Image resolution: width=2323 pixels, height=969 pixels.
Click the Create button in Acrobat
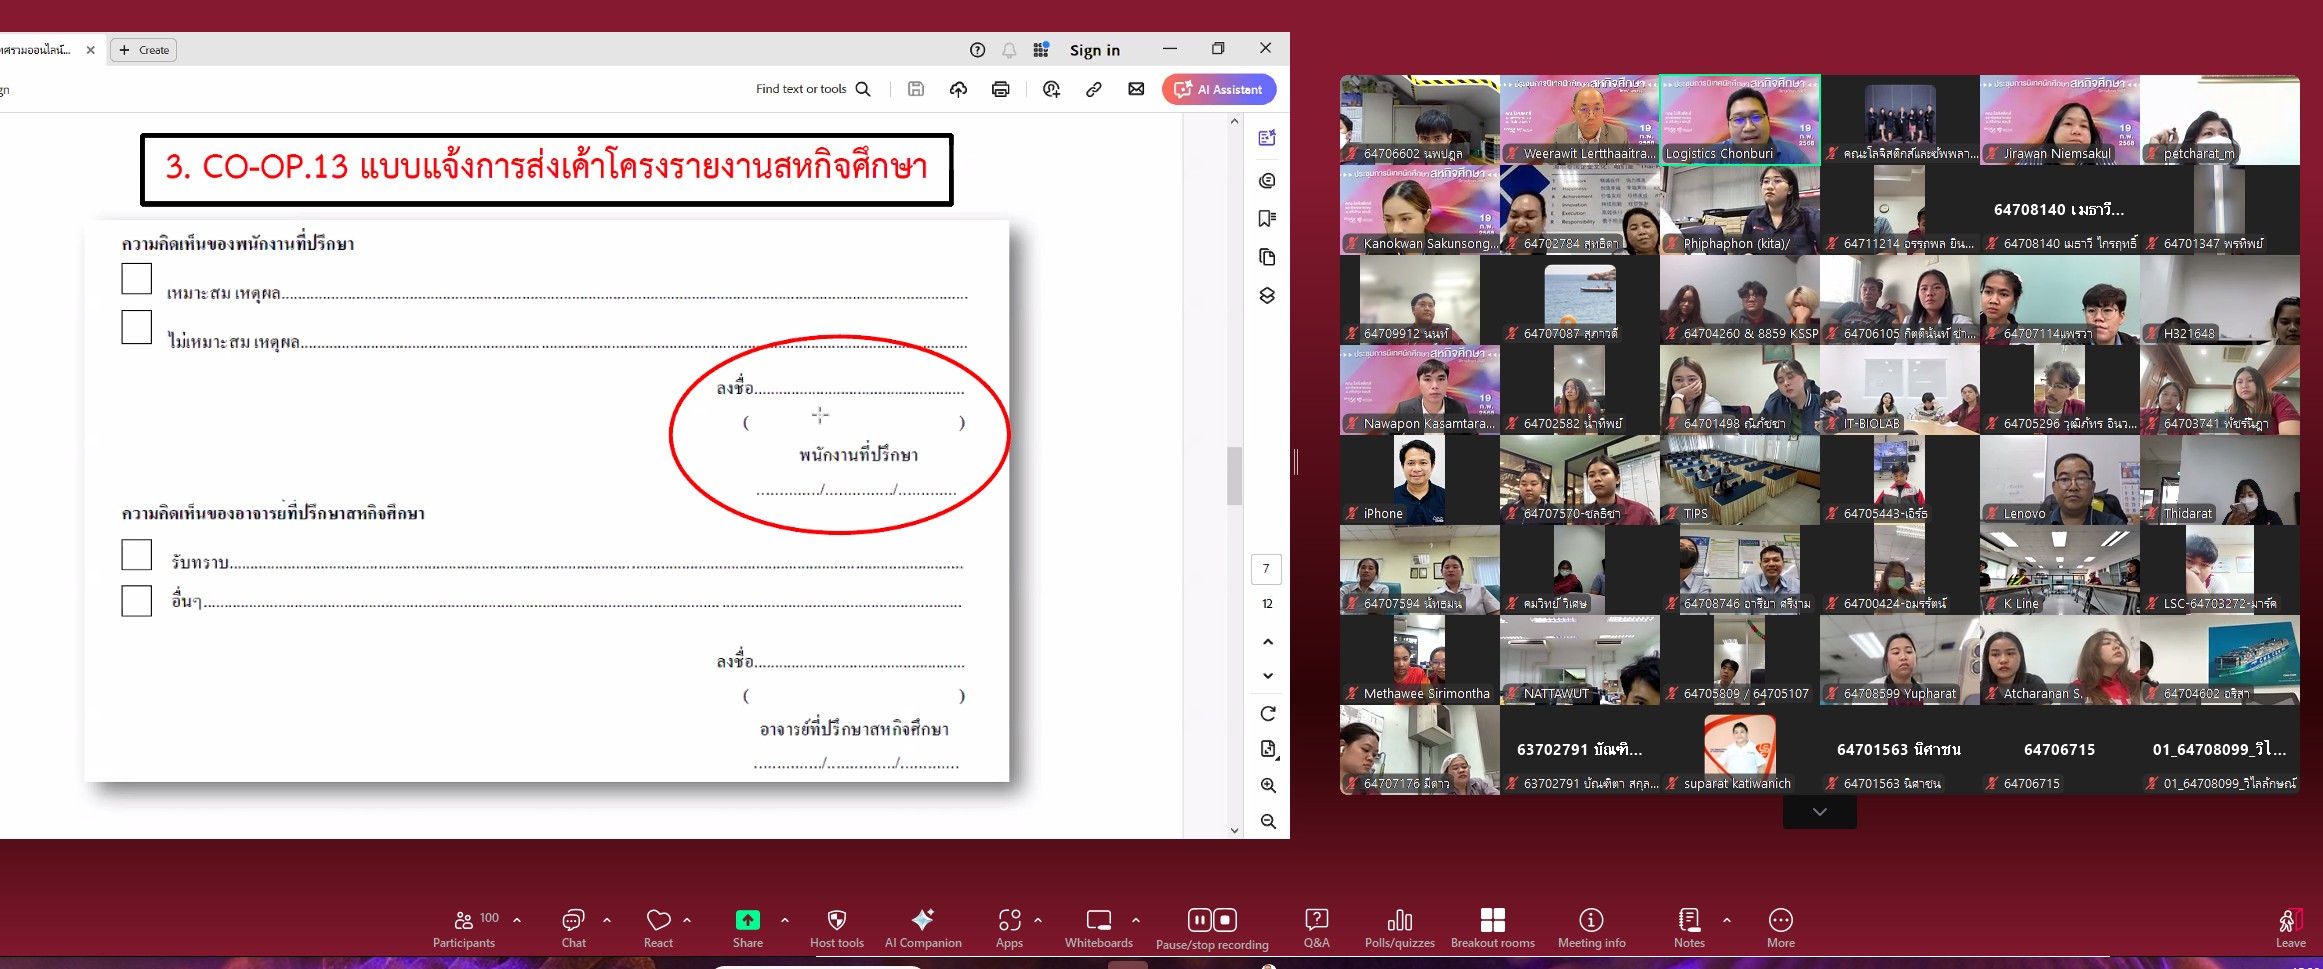point(144,50)
